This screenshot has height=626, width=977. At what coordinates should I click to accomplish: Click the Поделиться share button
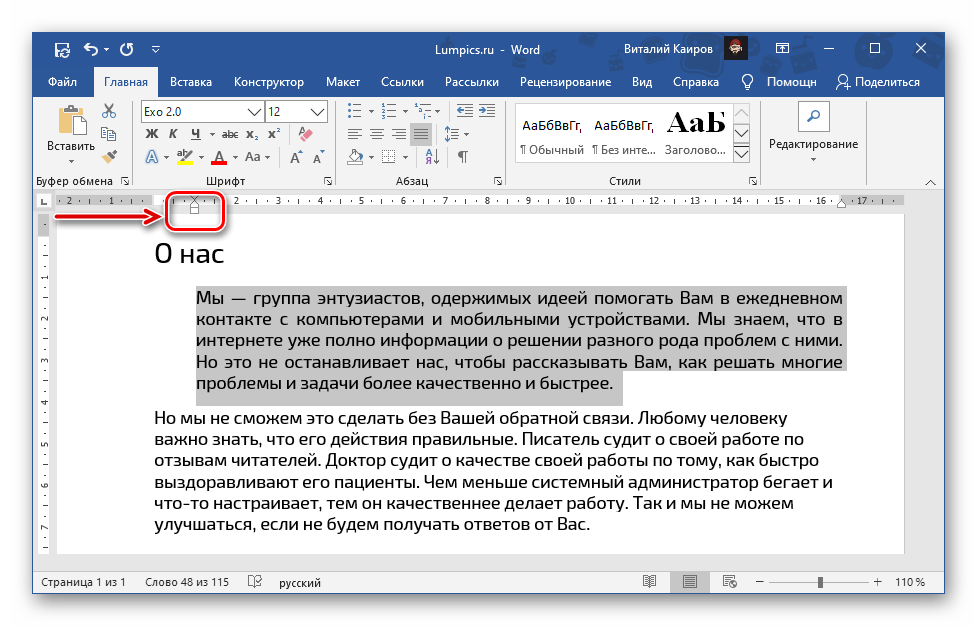coord(878,82)
